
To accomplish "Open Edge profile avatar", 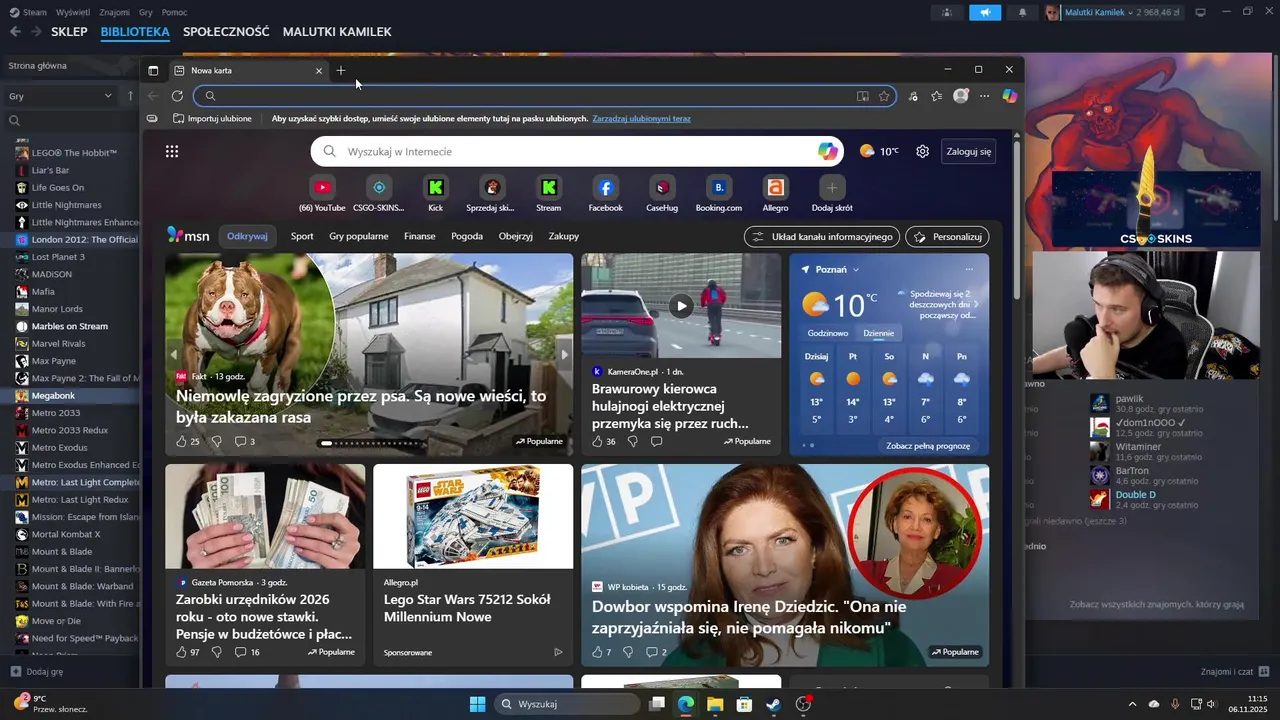I will (961, 96).
